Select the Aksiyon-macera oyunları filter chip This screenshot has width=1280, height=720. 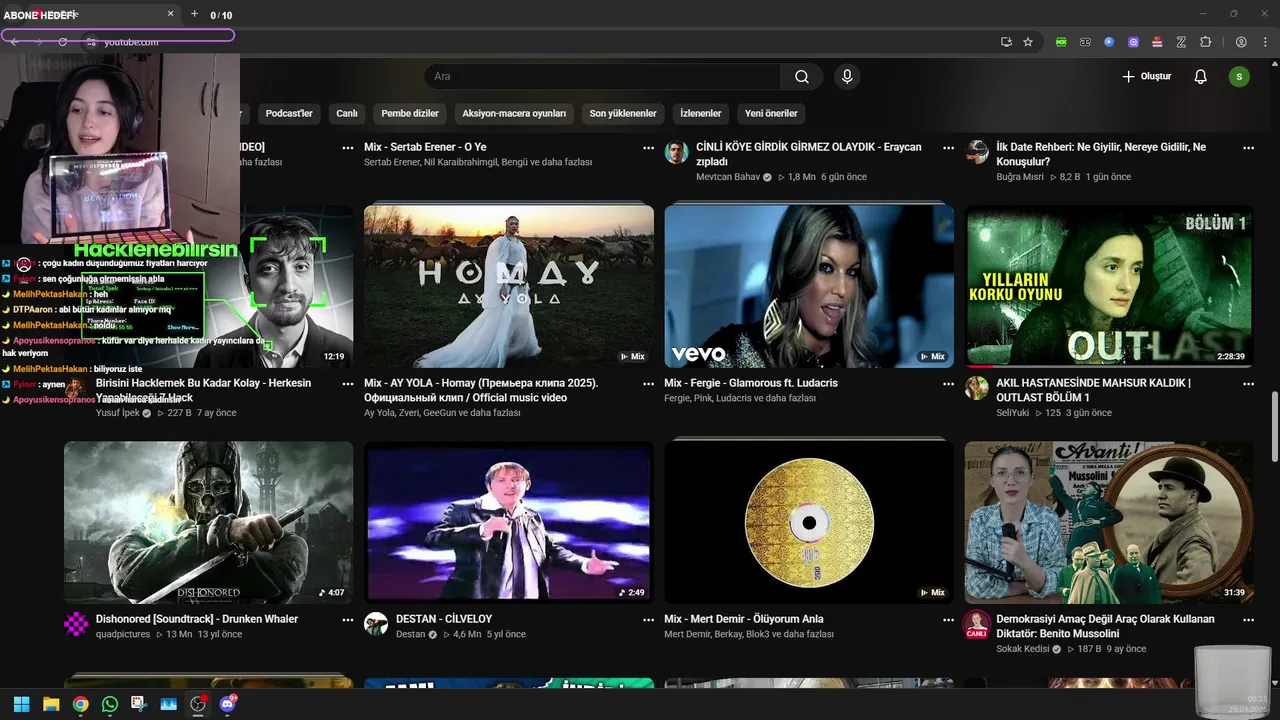(514, 114)
